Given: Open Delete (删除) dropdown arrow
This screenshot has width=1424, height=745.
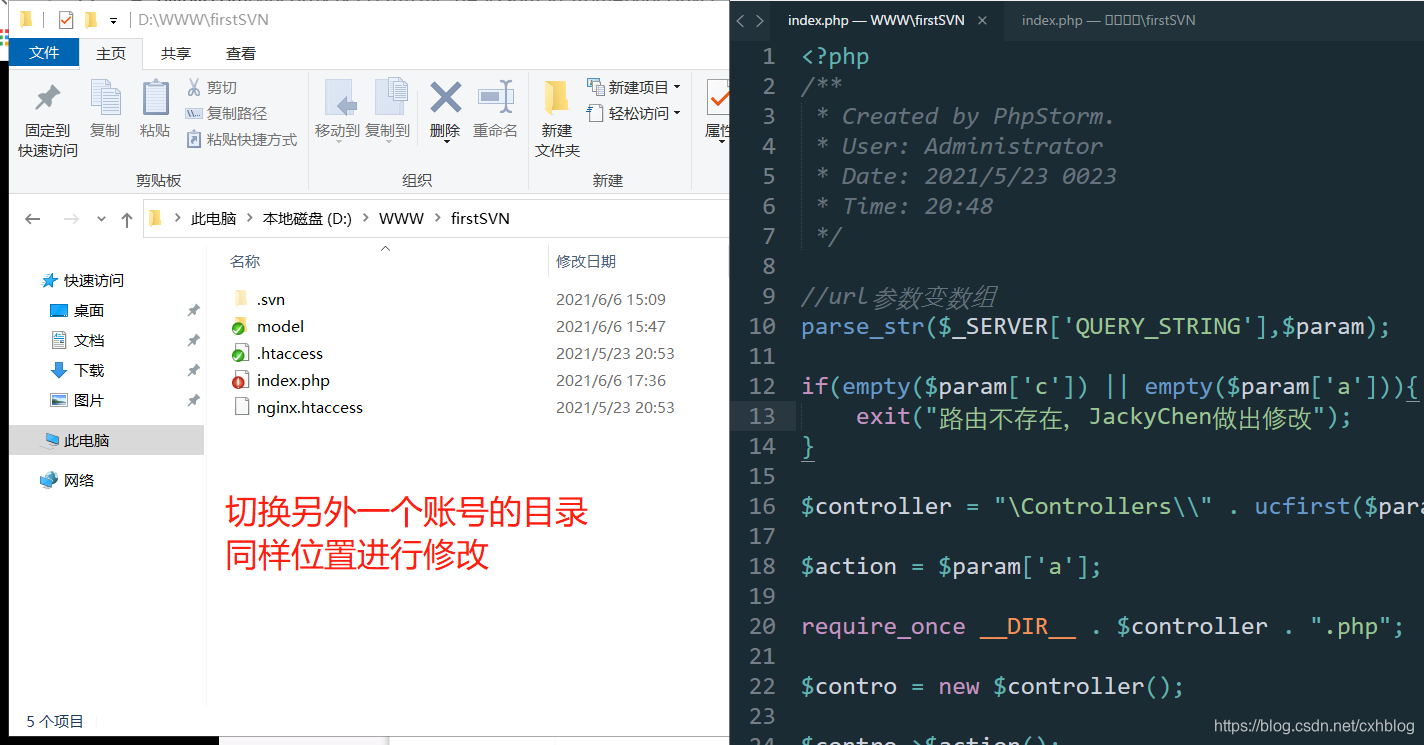Looking at the screenshot, I should (x=445, y=141).
